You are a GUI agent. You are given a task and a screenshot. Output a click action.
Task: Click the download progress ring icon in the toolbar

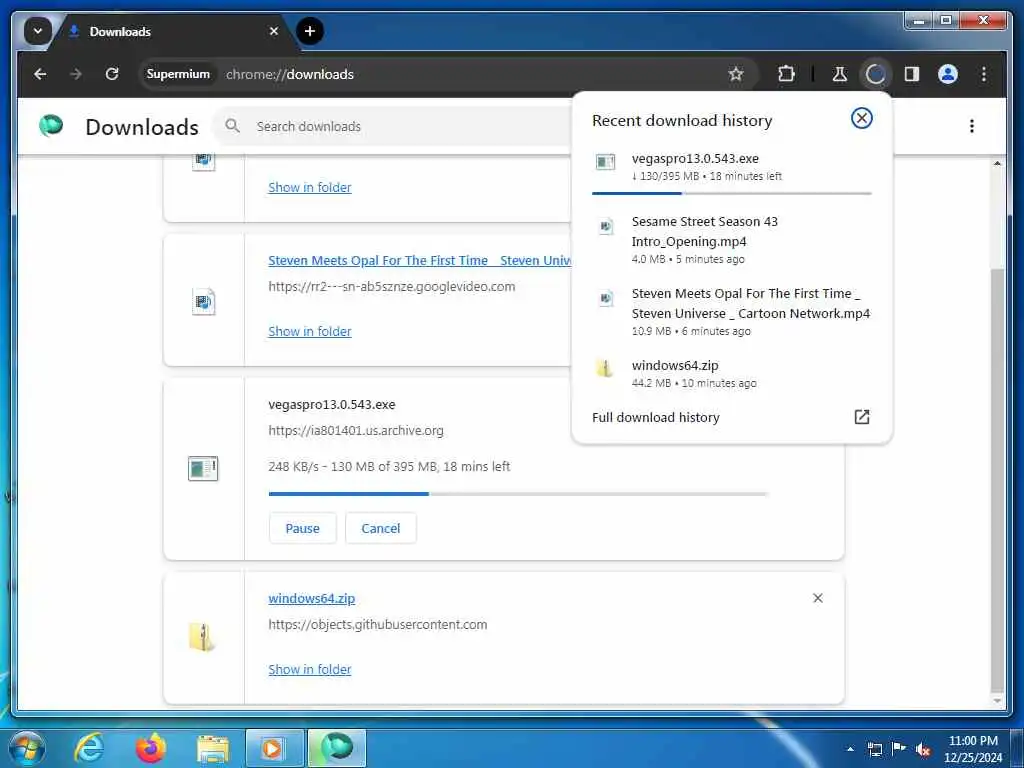pyautogui.click(x=875, y=74)
